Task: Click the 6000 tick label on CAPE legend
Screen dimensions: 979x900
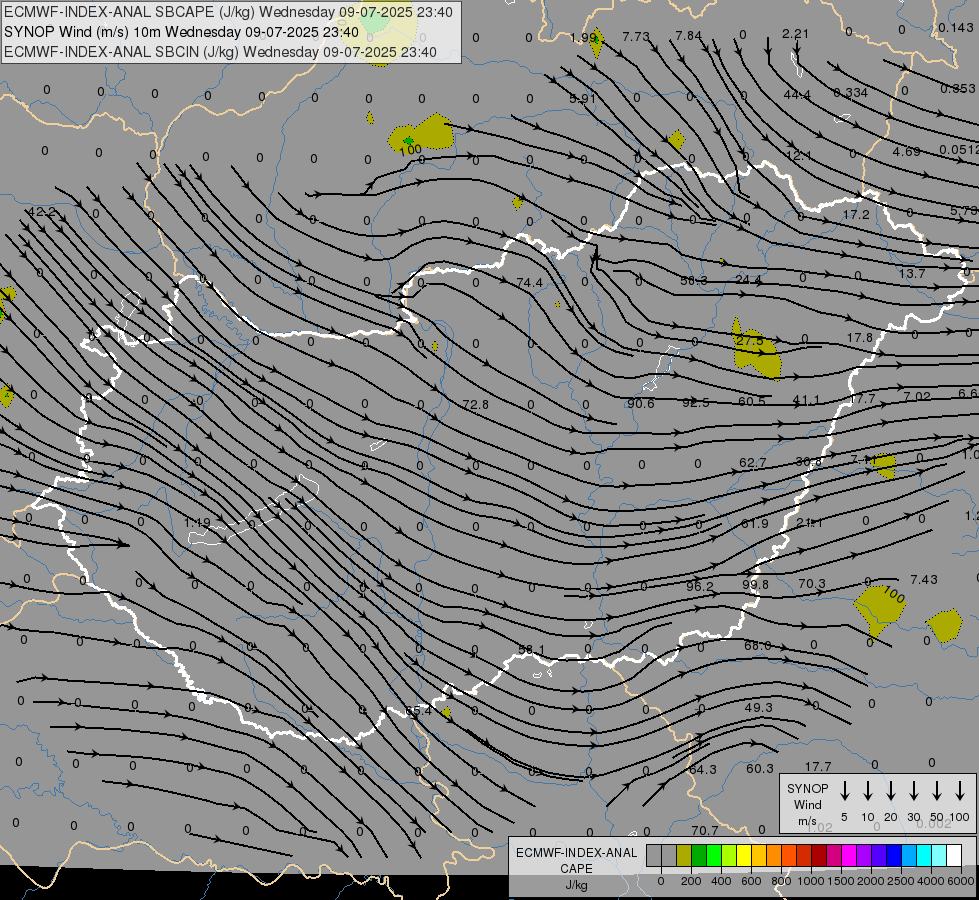Action: point(962,881)
